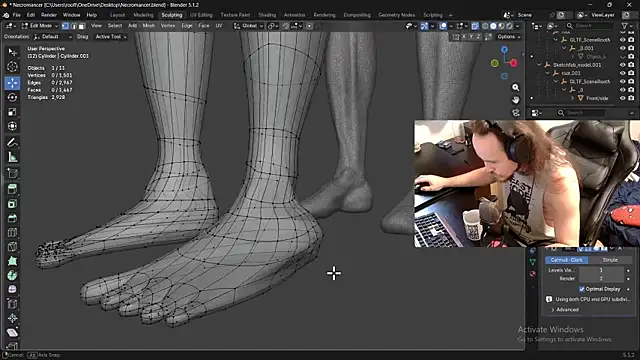Choose Simple subdivision type
Viewport: 640px width, 360px height.
610,260
